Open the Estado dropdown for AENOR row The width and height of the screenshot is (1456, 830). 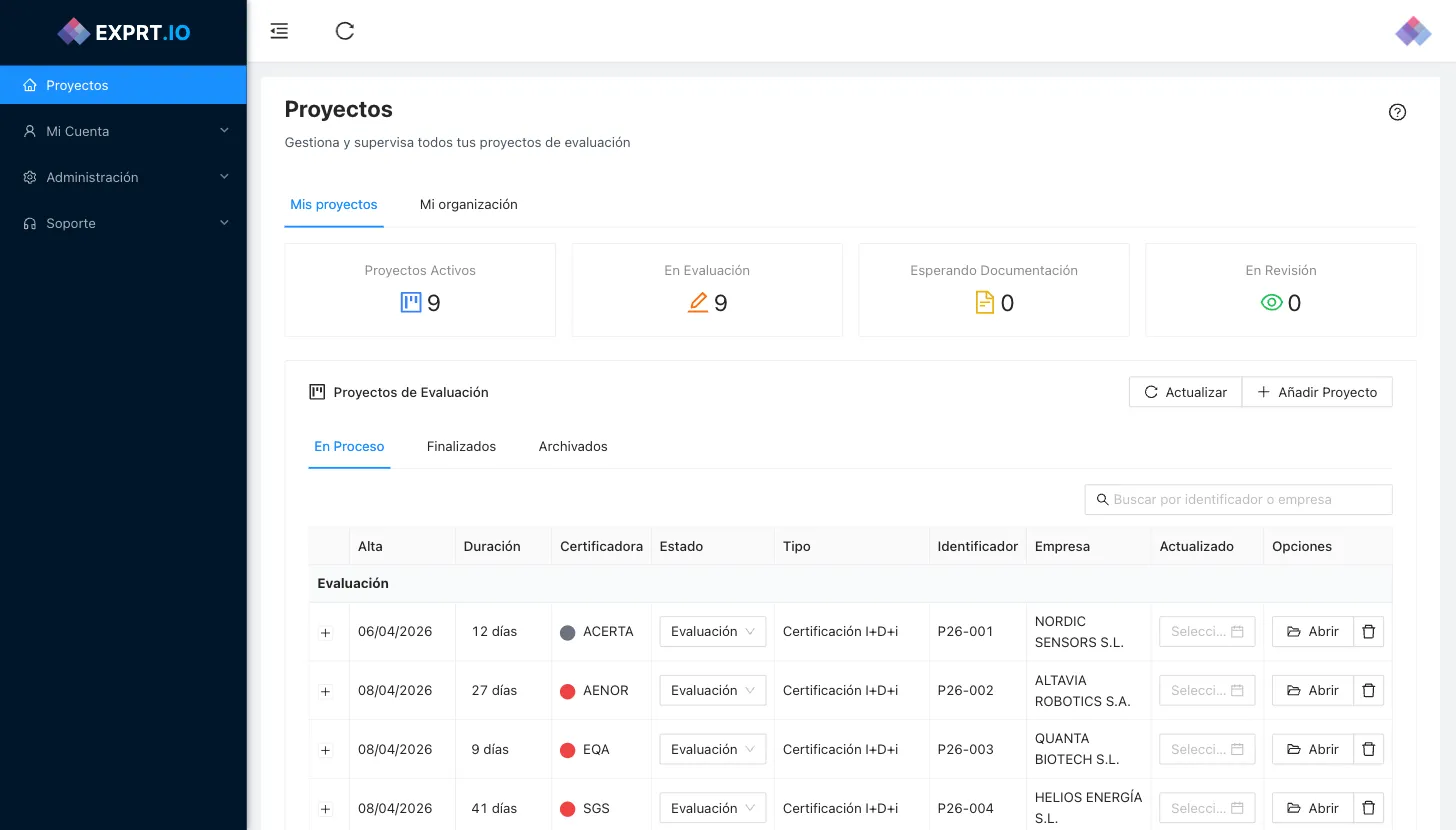[713, 691]
